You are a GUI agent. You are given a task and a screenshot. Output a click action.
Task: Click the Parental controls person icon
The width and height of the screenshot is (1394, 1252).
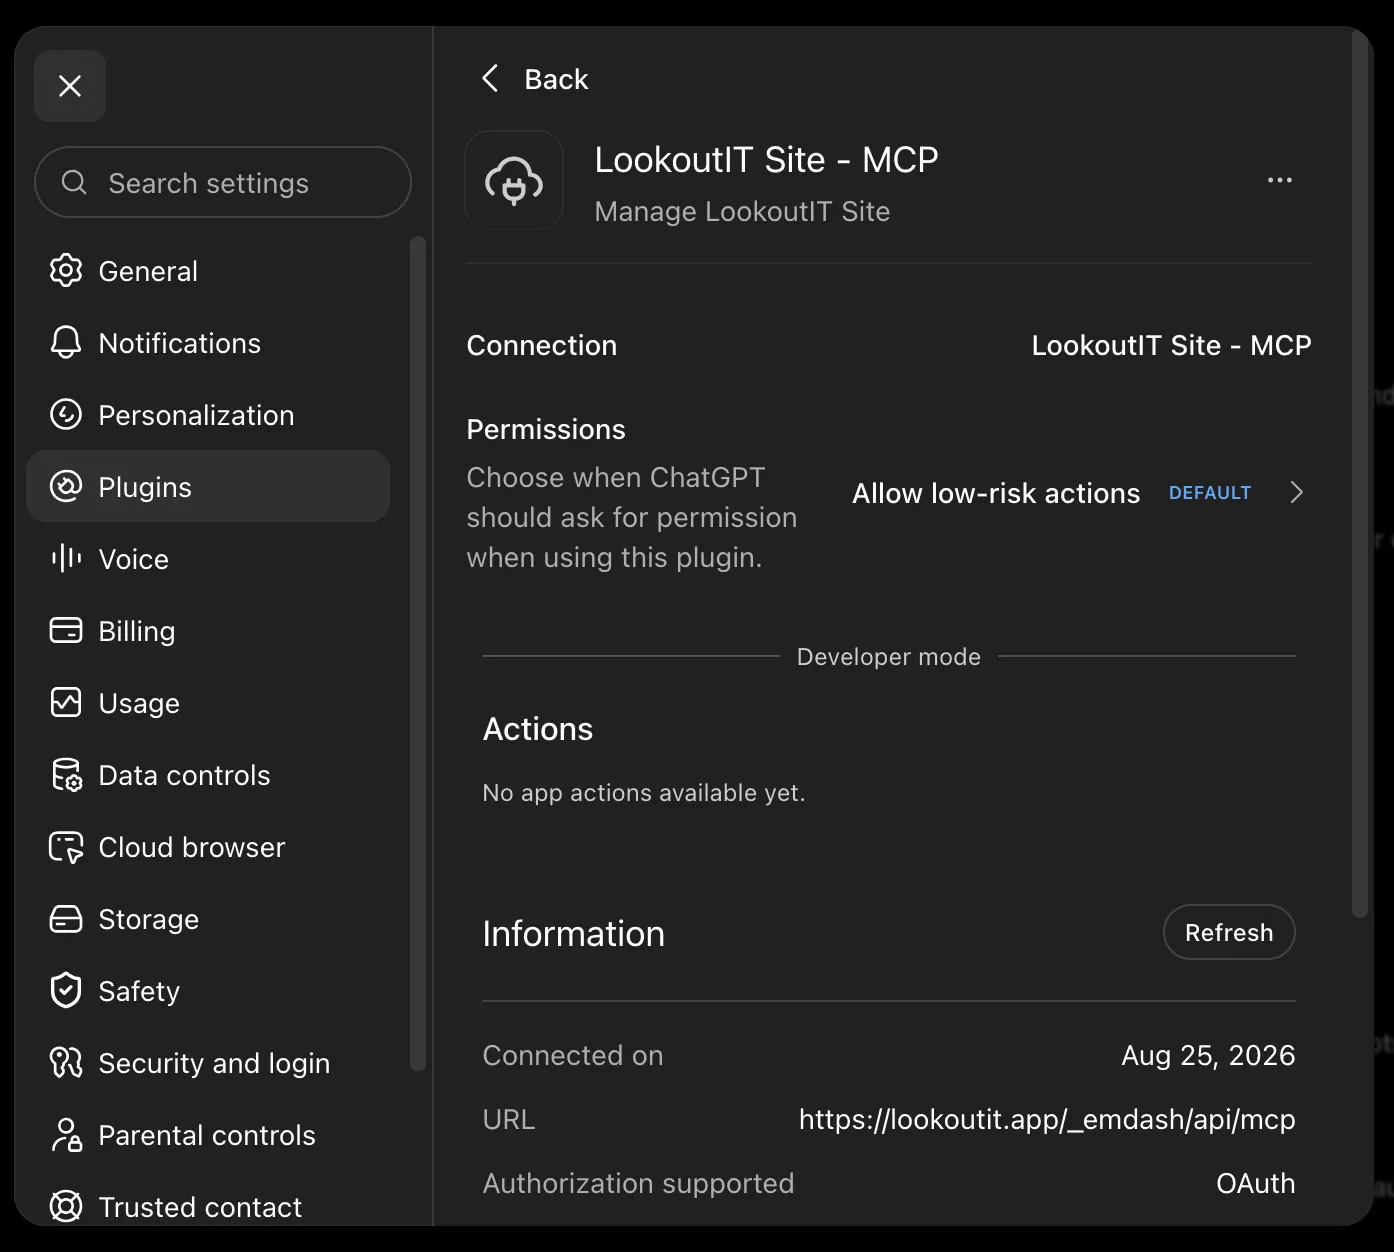pyautogui.click(x=66, y=1135)
